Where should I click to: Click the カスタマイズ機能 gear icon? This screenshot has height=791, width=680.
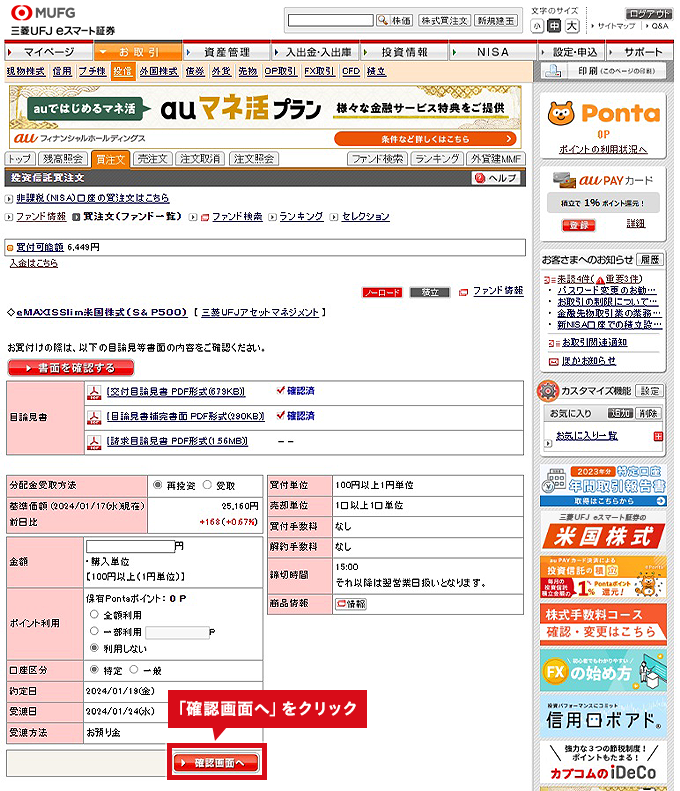point(548,391)
